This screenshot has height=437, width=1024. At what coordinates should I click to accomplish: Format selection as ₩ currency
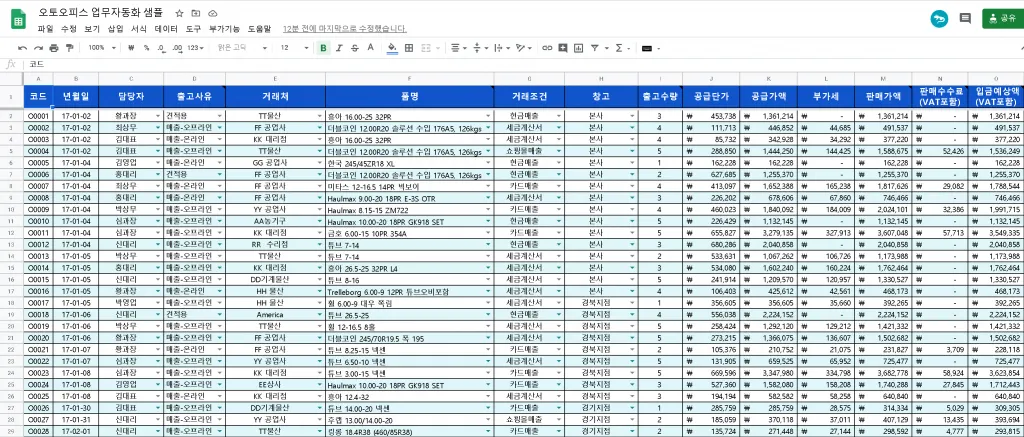131,48
